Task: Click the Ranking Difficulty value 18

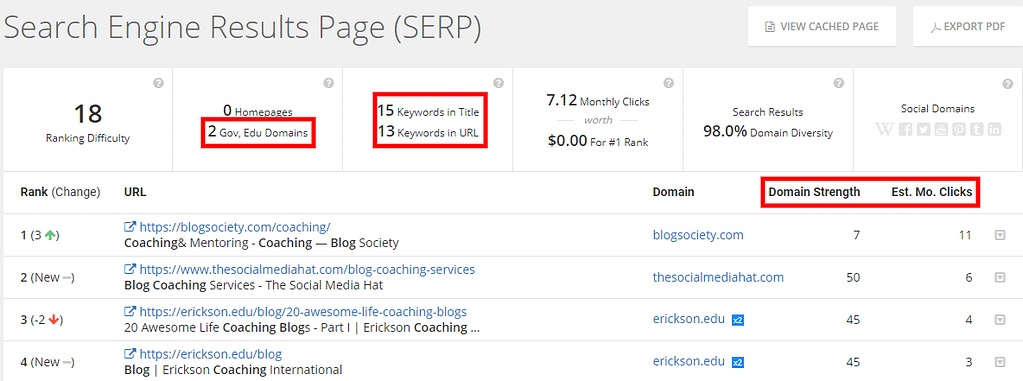Action: (x=87, y=114)
